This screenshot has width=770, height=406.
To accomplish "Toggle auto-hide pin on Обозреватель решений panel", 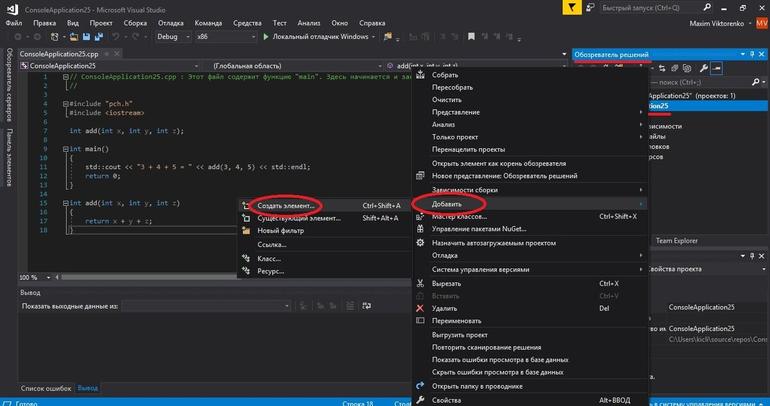I will coord(752,54).
